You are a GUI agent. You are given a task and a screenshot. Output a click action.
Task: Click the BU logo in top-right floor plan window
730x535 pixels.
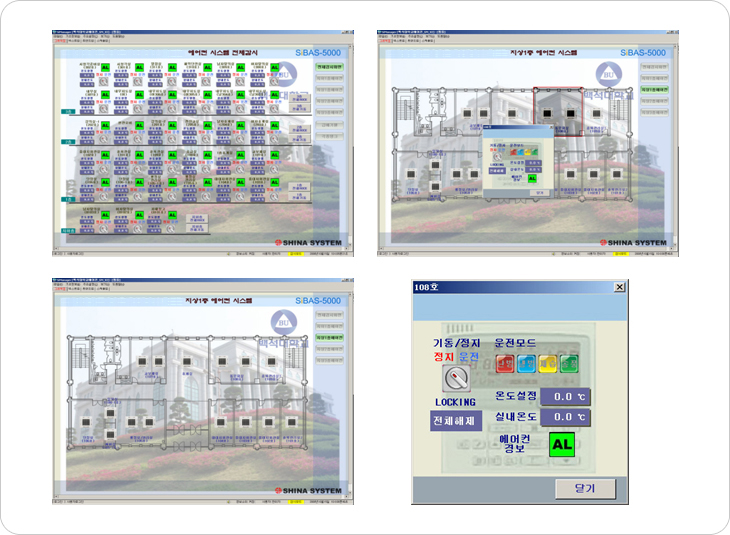[x=609, y=73]
